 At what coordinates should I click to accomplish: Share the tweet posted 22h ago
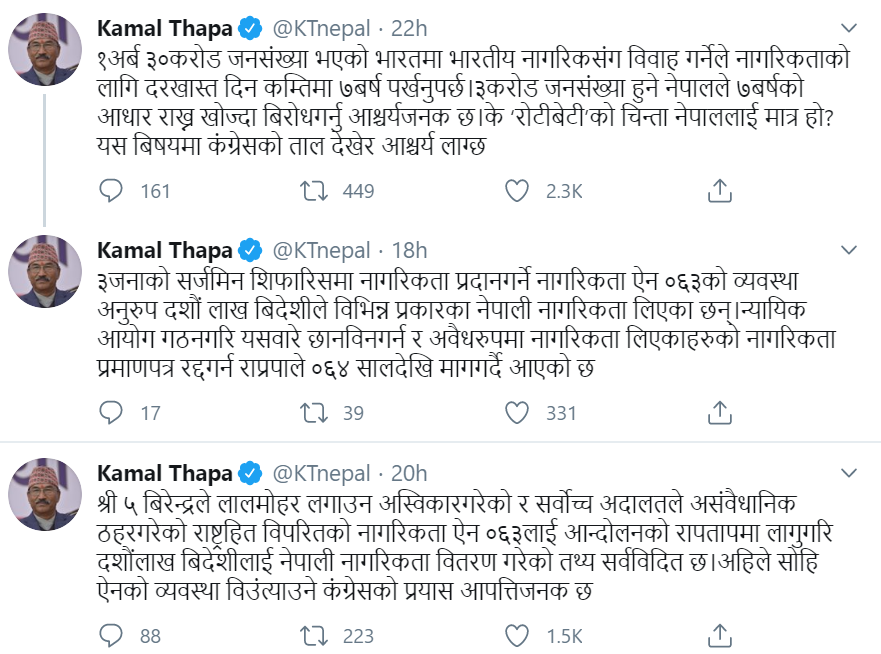720,191
